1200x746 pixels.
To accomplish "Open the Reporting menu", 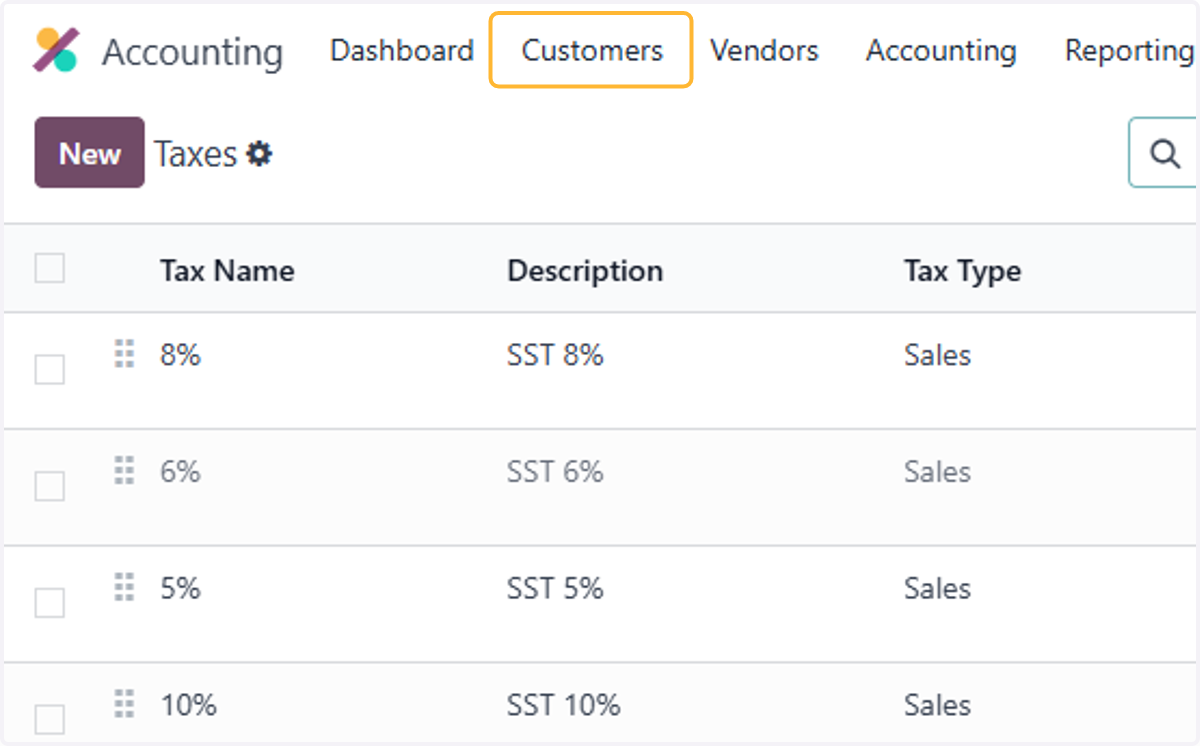I will (x=1129, y=50).
